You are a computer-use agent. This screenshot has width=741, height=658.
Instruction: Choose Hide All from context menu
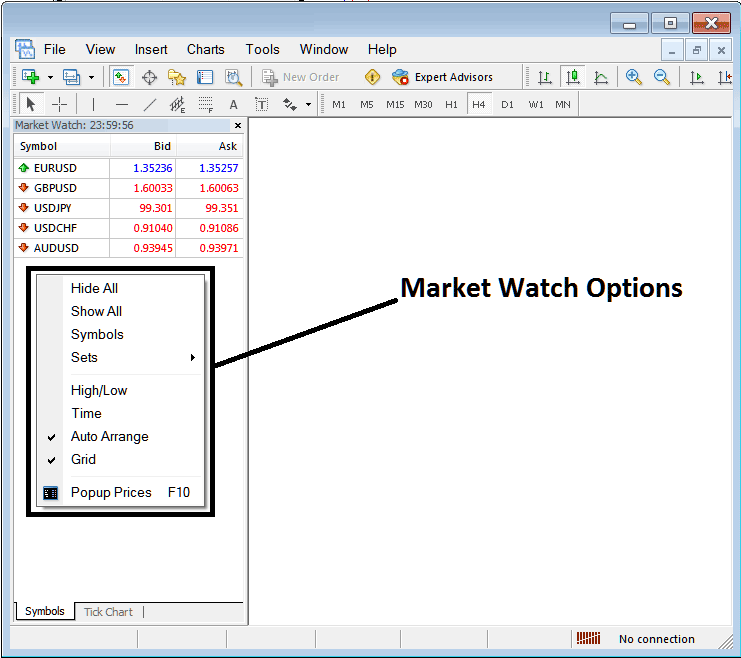[94, 288]
